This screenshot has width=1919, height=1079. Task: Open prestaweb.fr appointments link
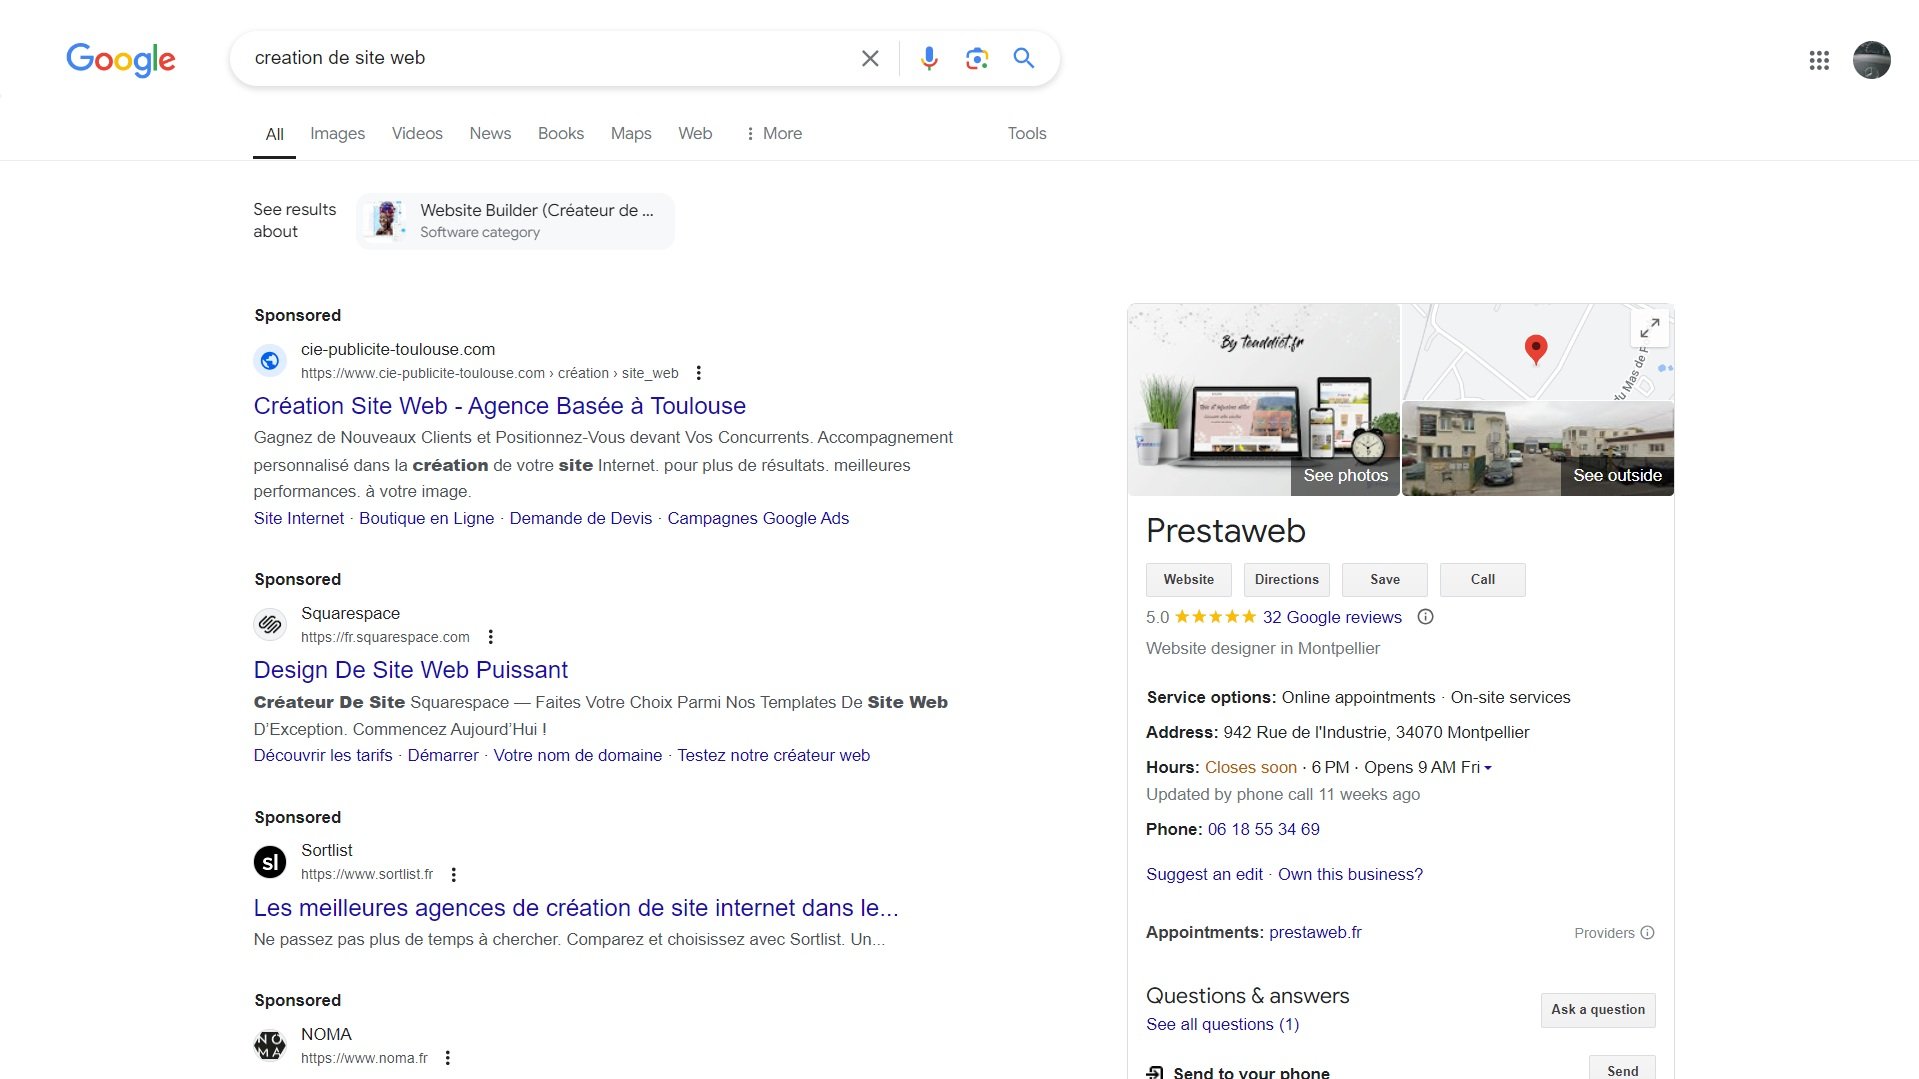pyautogui.click(x=1315, y=933)
